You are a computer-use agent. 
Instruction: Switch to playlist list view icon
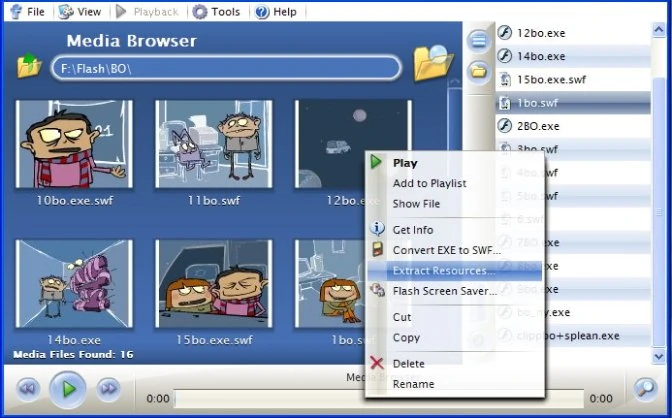click(x=478, y=41)
